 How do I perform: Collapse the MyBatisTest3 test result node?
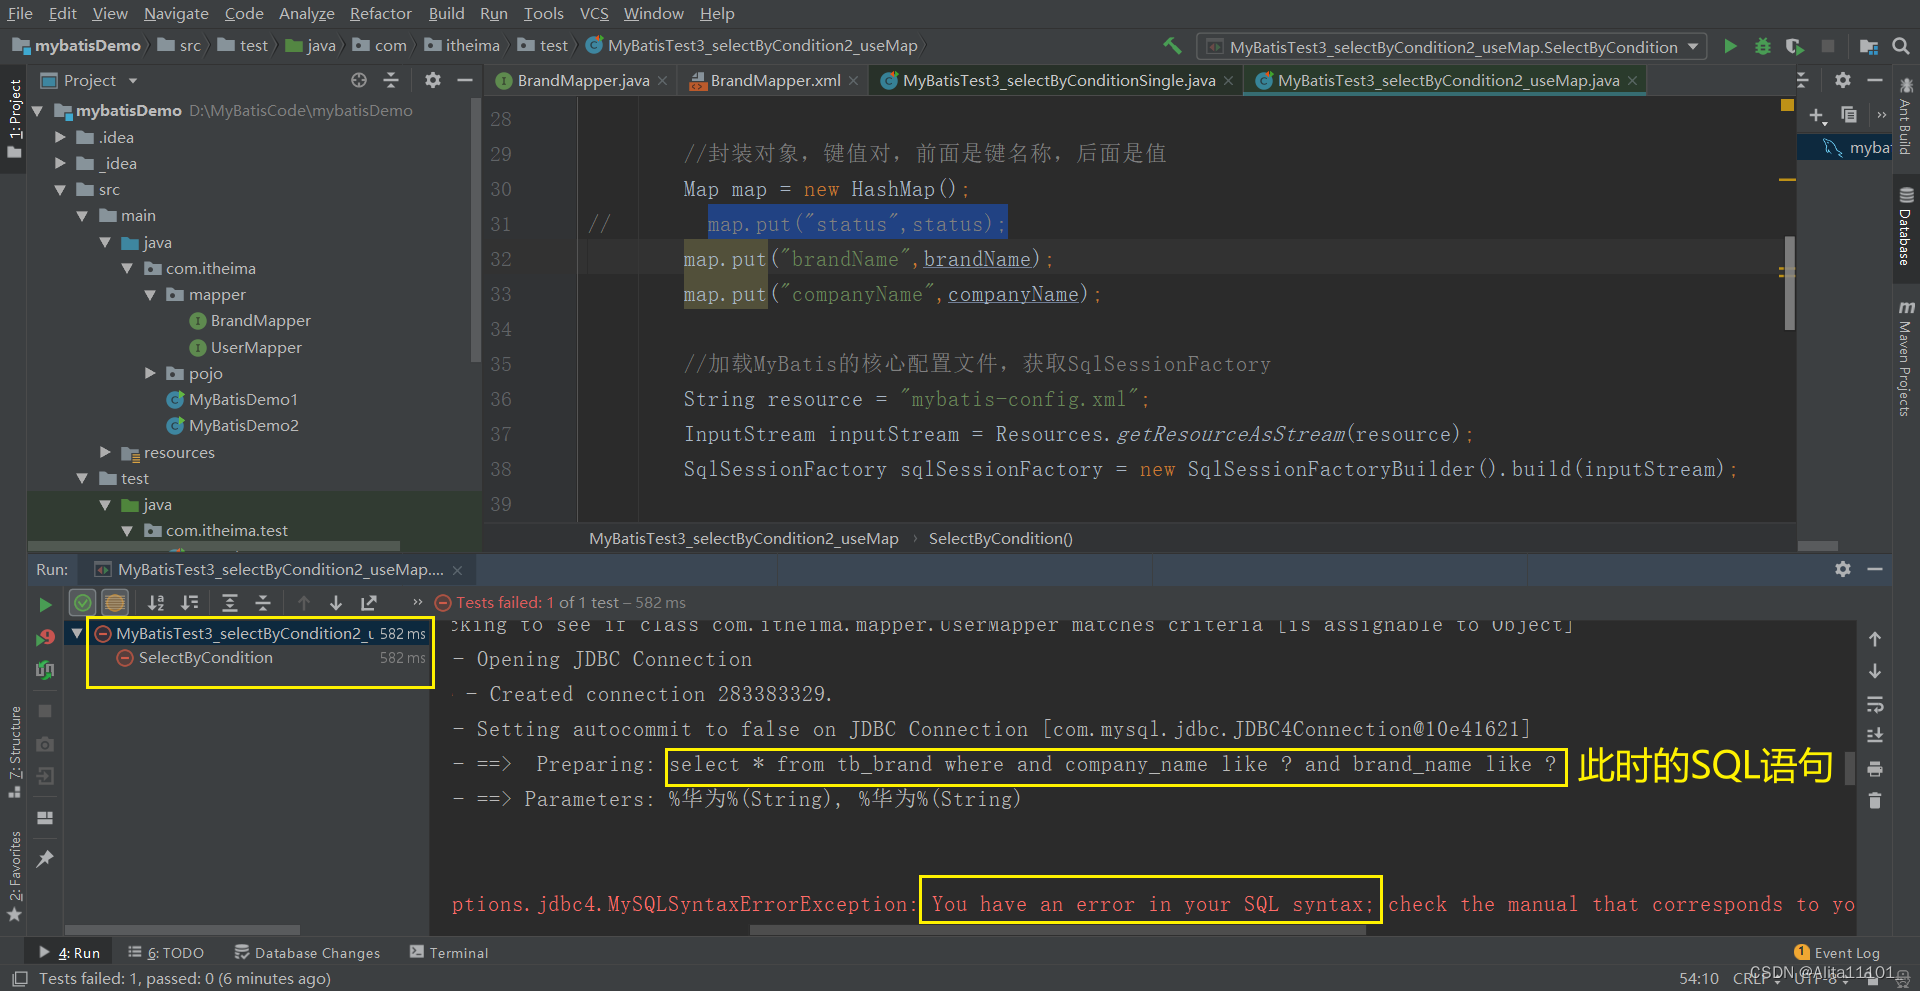77,633
